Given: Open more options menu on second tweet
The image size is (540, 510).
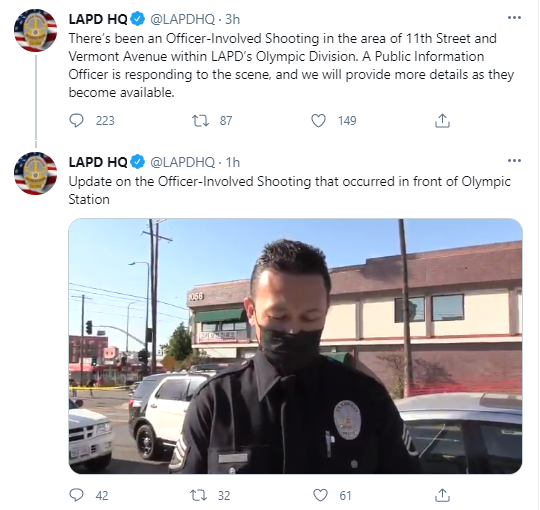Looking at the screenshot, I should pyautogui.click(x=514, y=160).
